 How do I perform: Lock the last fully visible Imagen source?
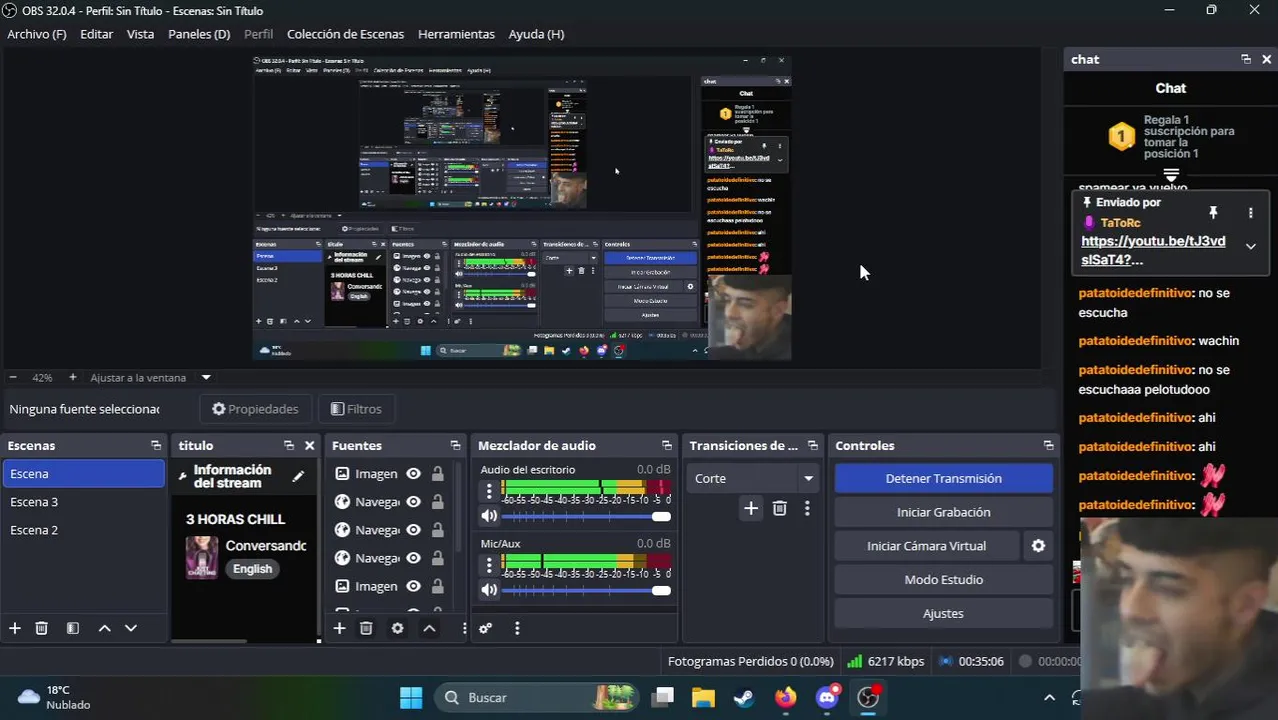click(x=437, y=586)
